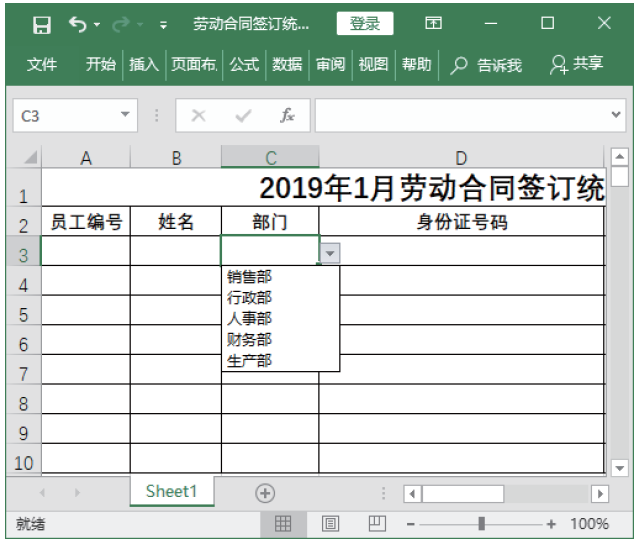Screen dimensions: 638x543
Task: Choose 财务部 from the dropdown list
Action: click(x=280, y=340)
